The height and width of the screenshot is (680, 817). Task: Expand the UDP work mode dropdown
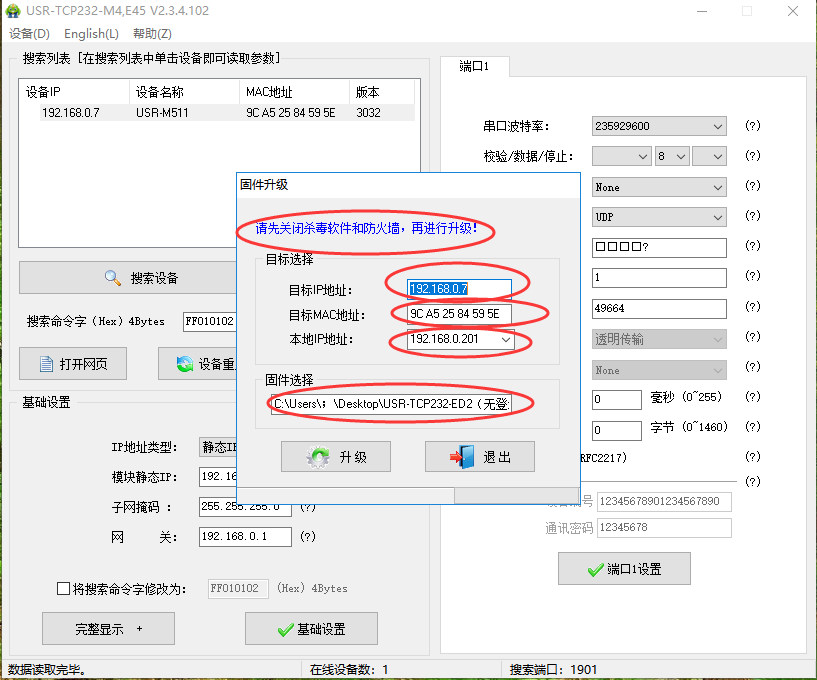pyautogui.click(x=718, y=217)
